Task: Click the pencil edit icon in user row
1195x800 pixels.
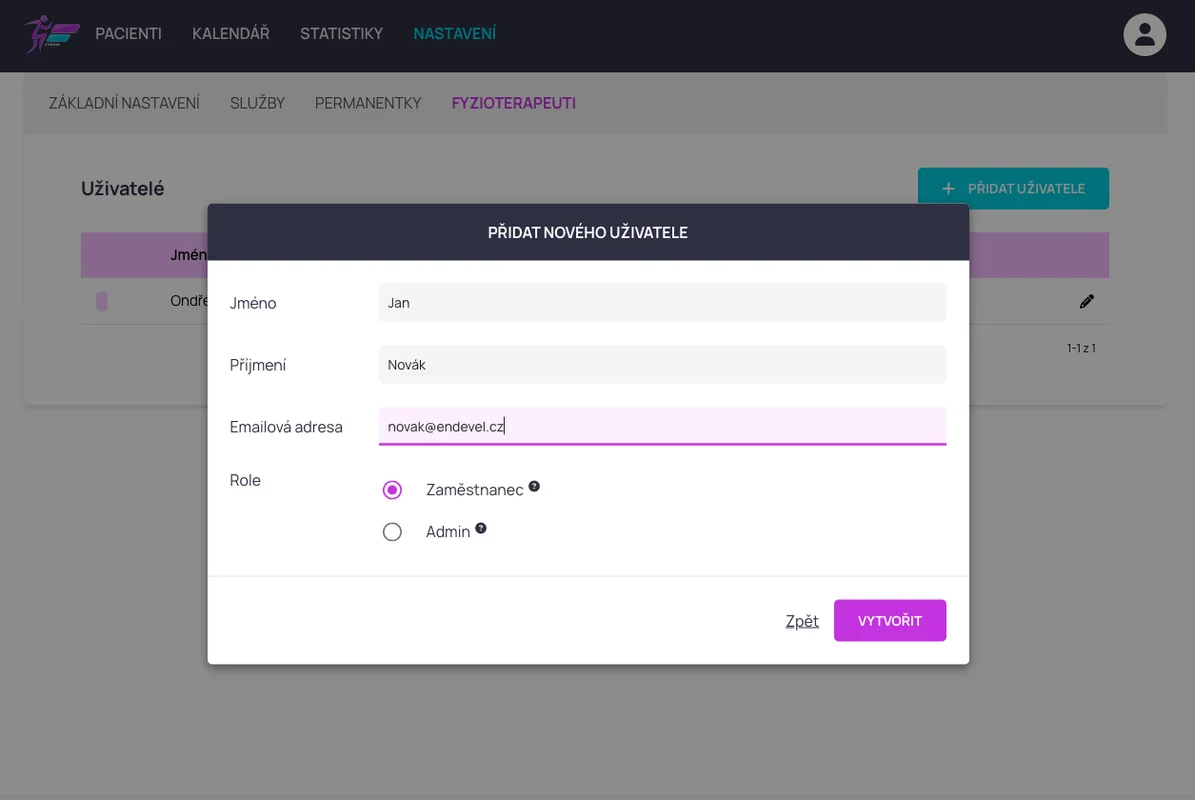Action: click(1086, 301)
